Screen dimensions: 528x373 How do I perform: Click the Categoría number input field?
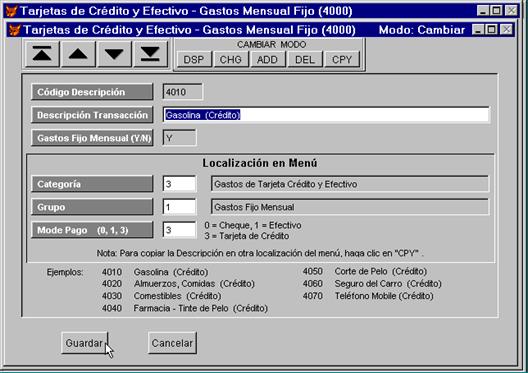click(179, 184)
